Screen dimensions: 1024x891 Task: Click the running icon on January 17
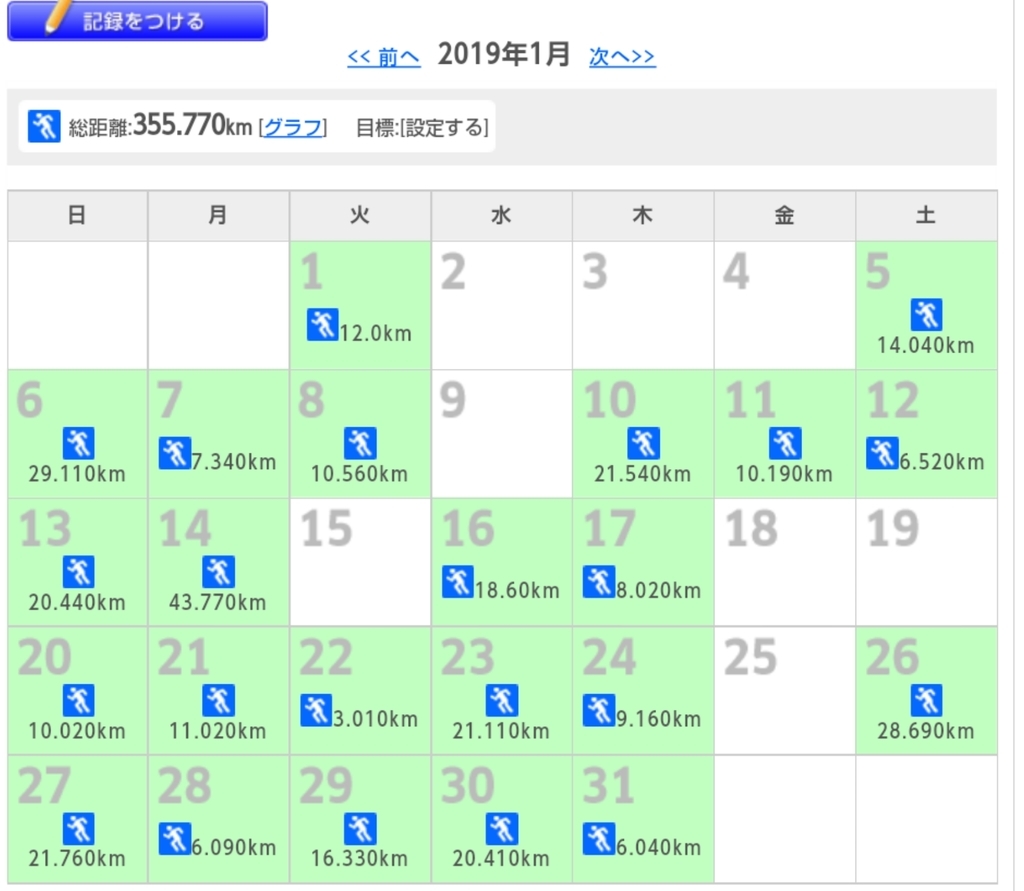pyautogui.click(x=599, y=582)
